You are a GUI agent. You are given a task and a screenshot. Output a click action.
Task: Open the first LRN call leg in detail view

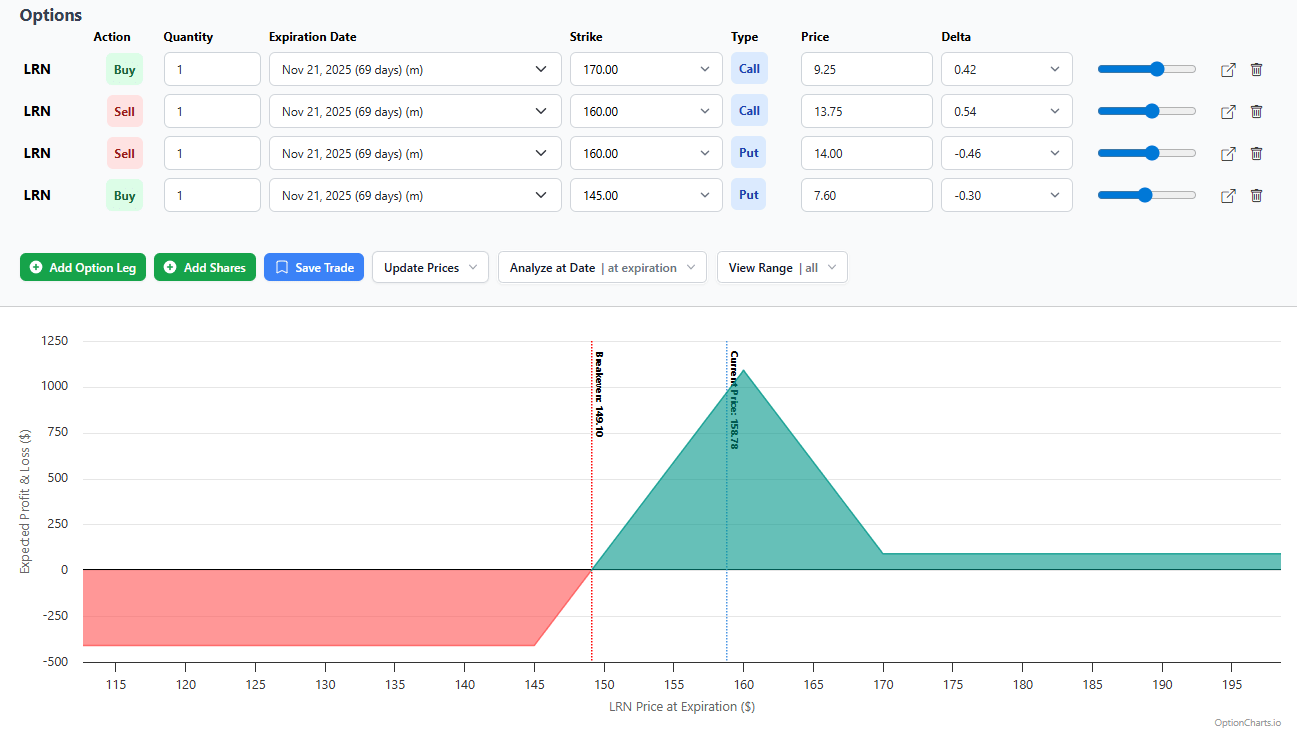coord(1228,69)
